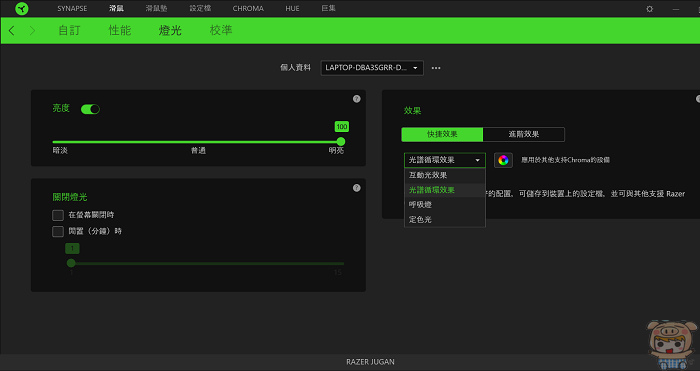Viewport: 700px width, 371px height.
Task: Open help icon in brightness panel
Action: [356, 99]
